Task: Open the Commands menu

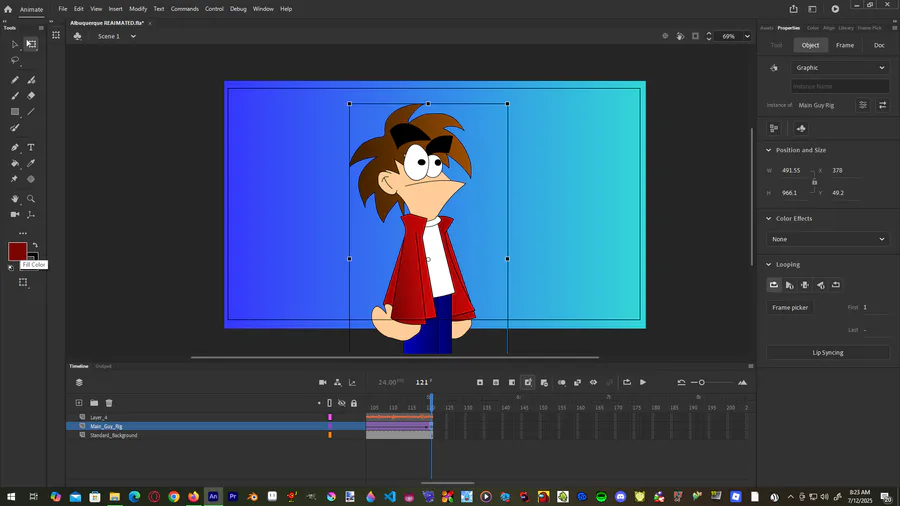Action: click(x=184, y=9)
